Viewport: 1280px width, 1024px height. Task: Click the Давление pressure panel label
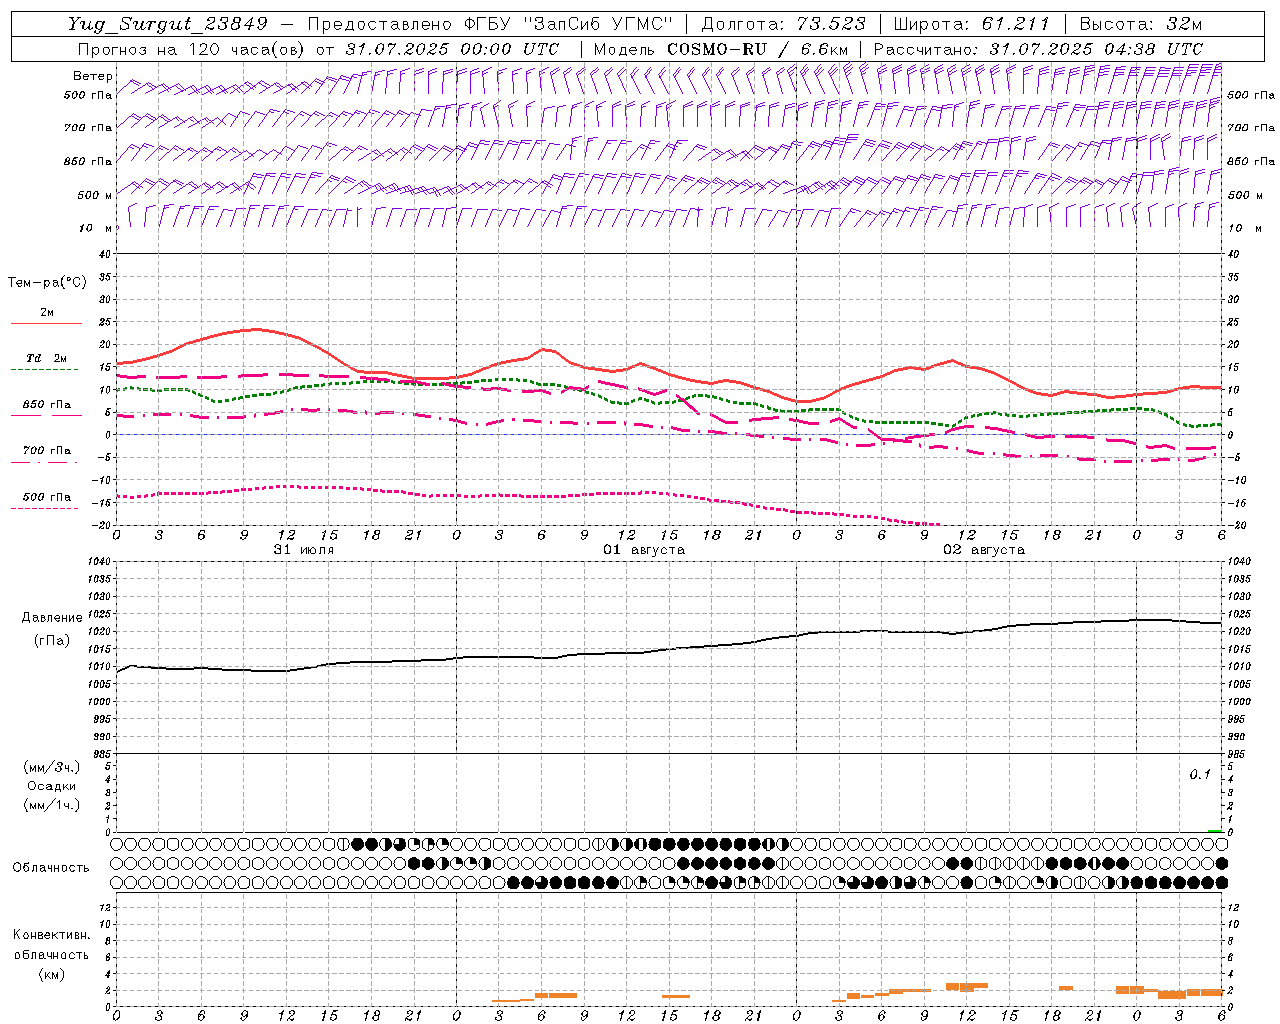(52, 618)
